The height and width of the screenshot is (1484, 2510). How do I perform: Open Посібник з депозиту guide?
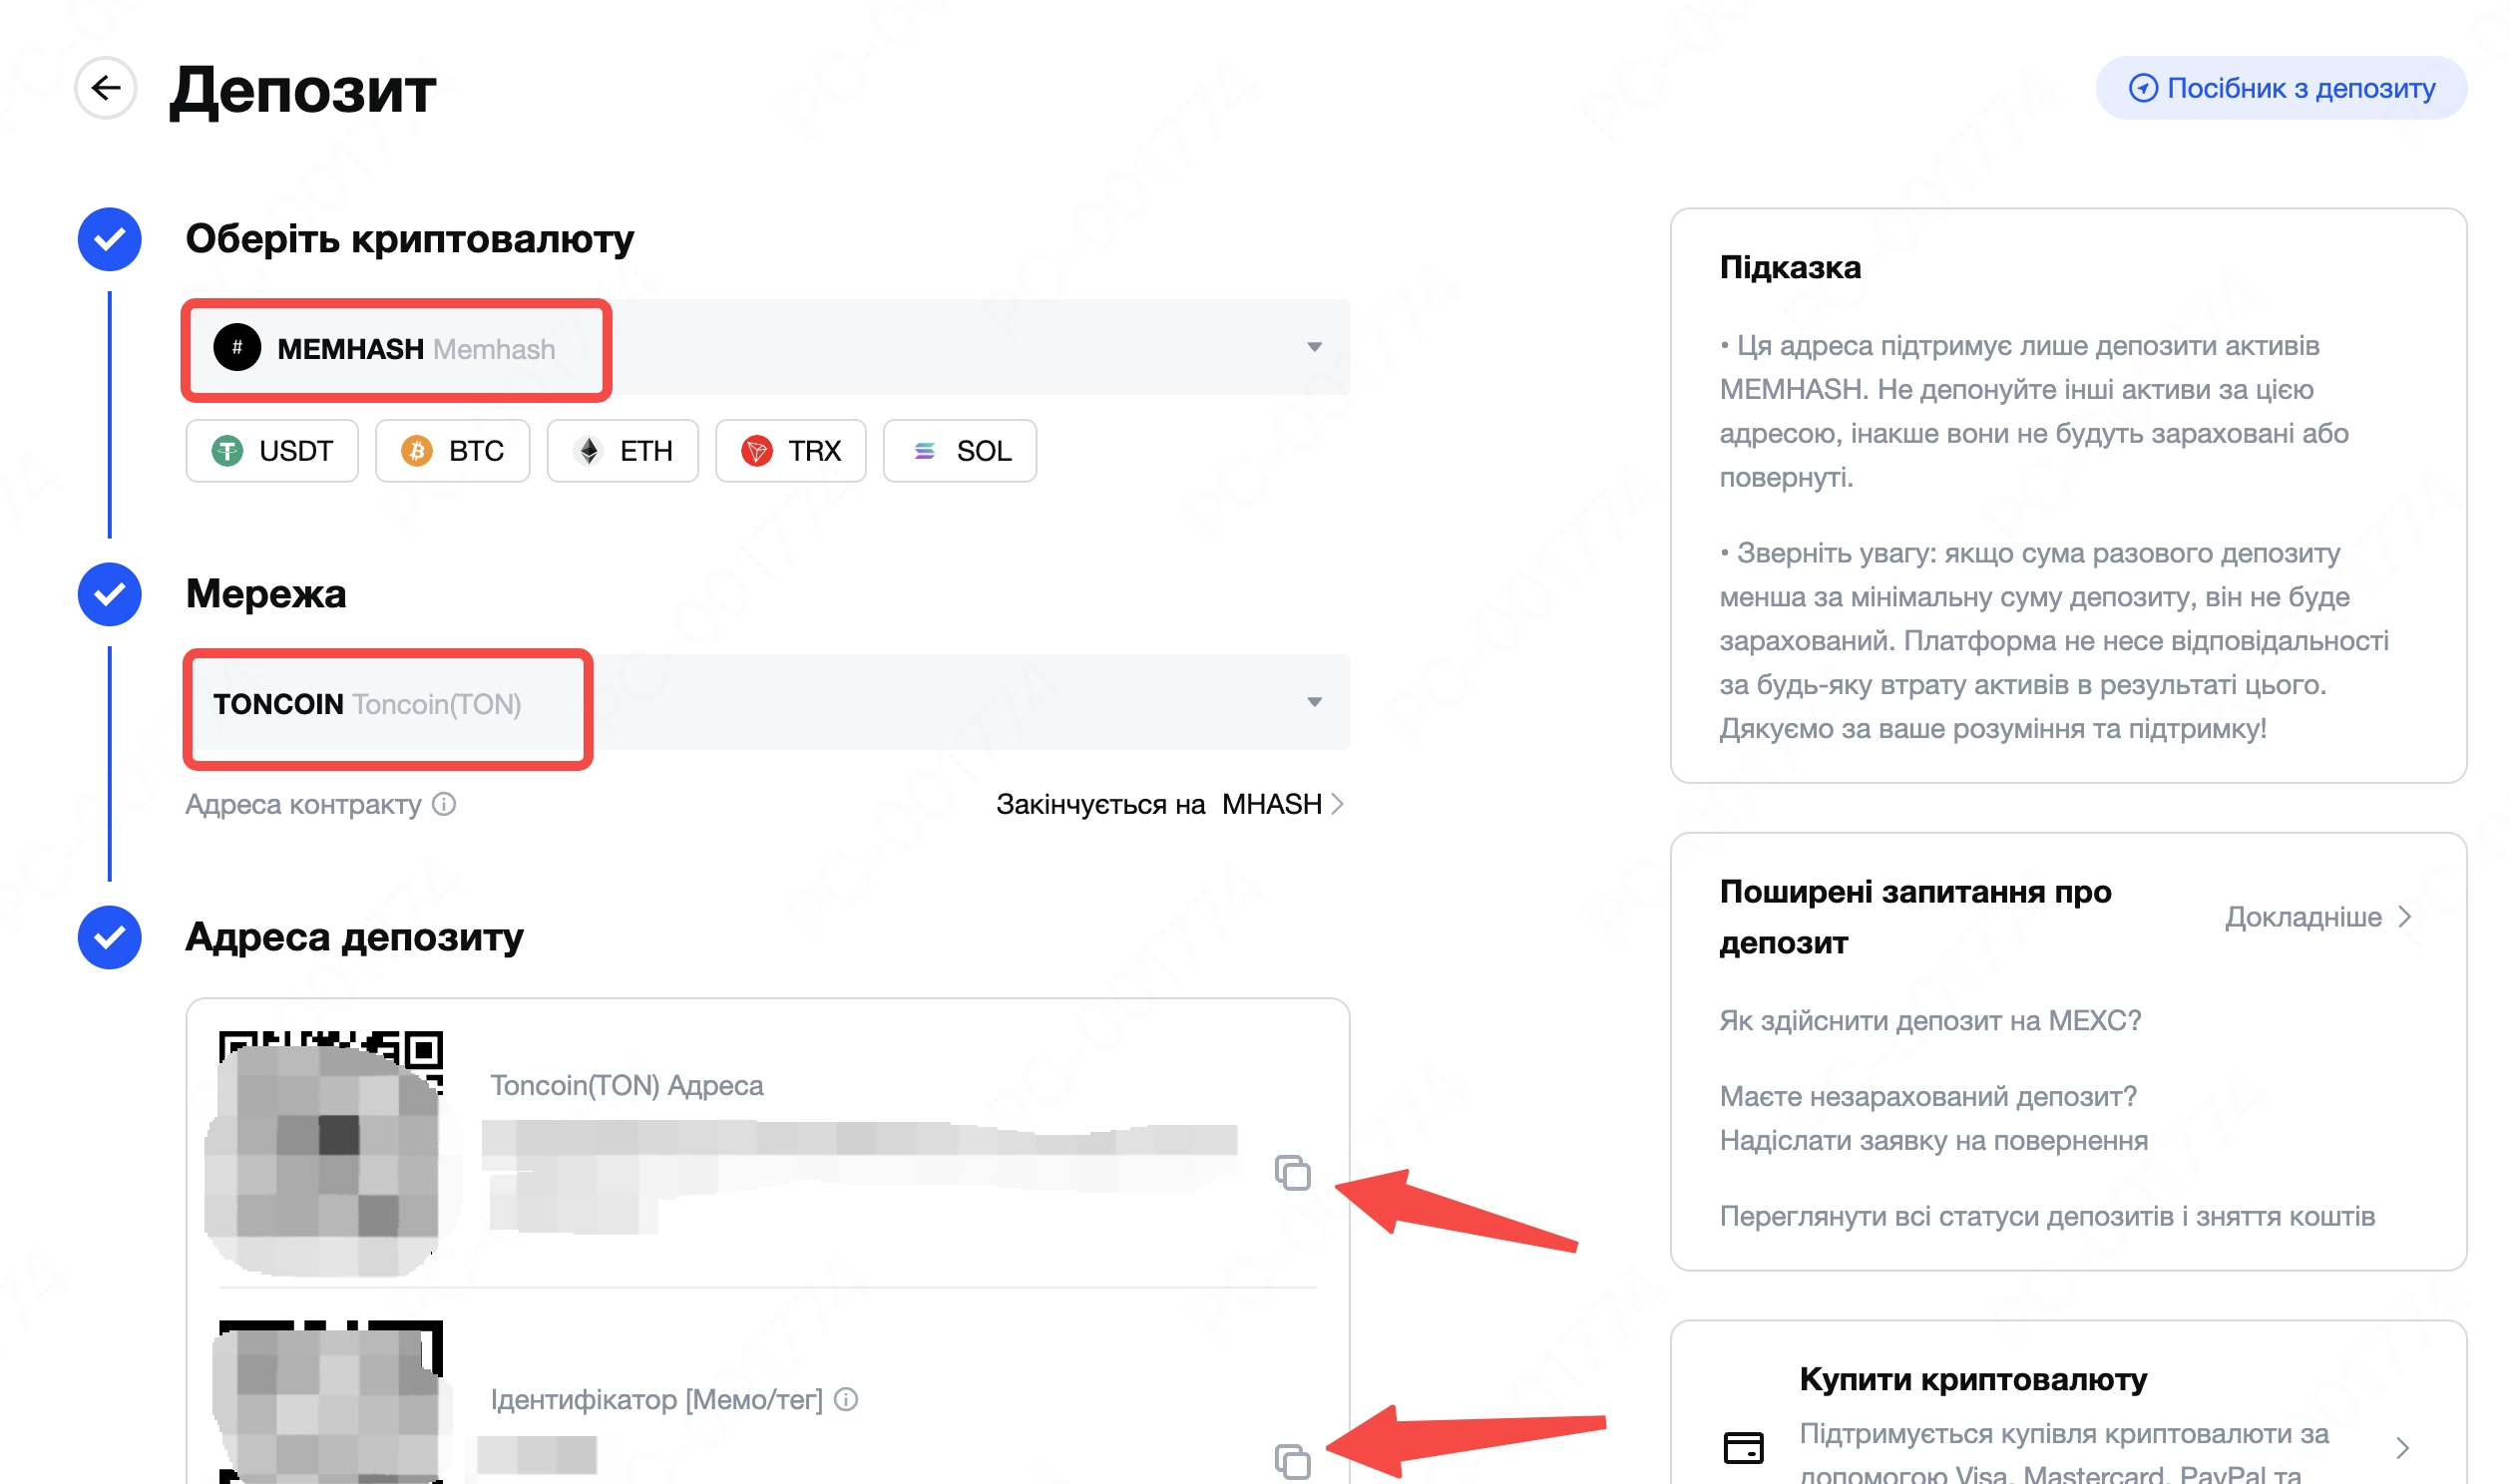click(x=2281, y=88)
